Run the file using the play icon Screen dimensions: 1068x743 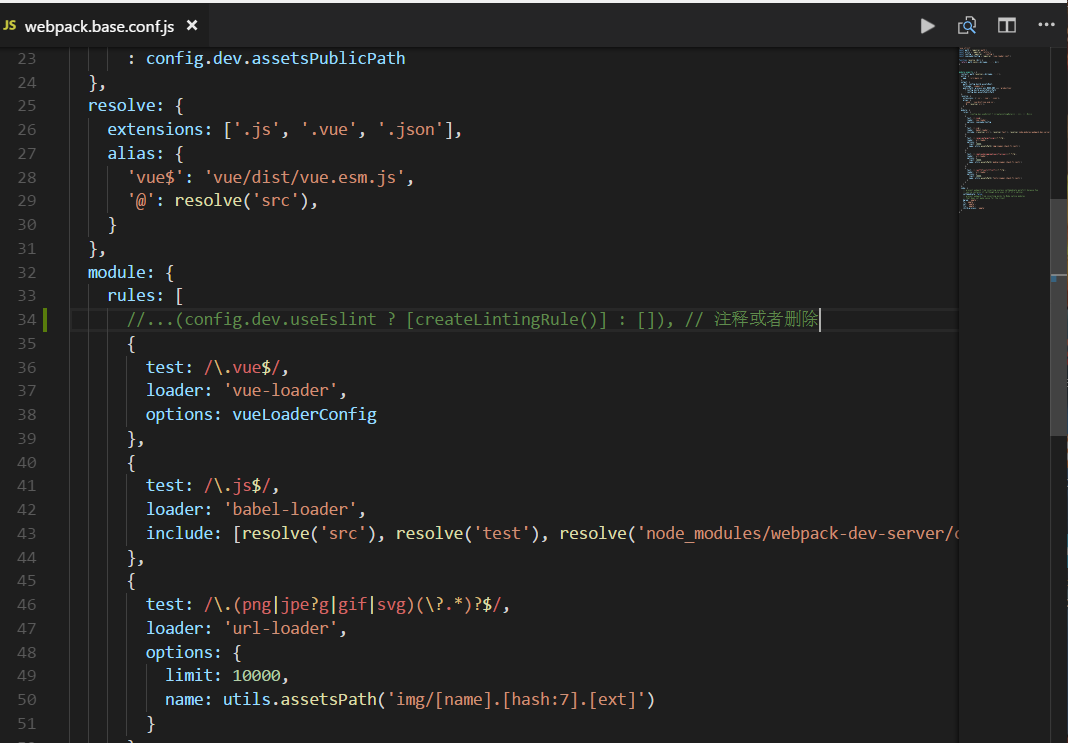[x=927, y=25]
